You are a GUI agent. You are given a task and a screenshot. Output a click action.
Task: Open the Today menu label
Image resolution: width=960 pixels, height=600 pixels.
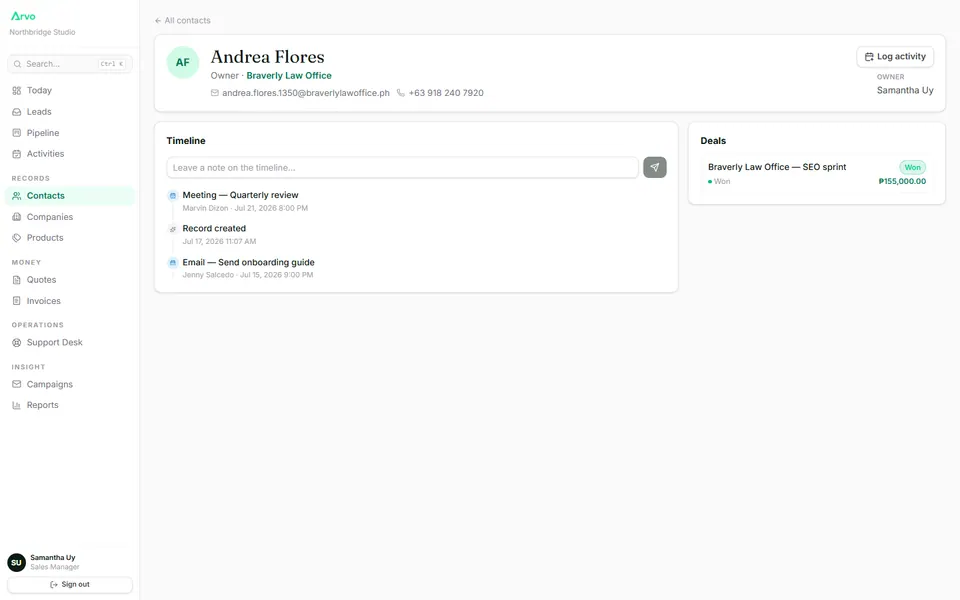point(39,91)
